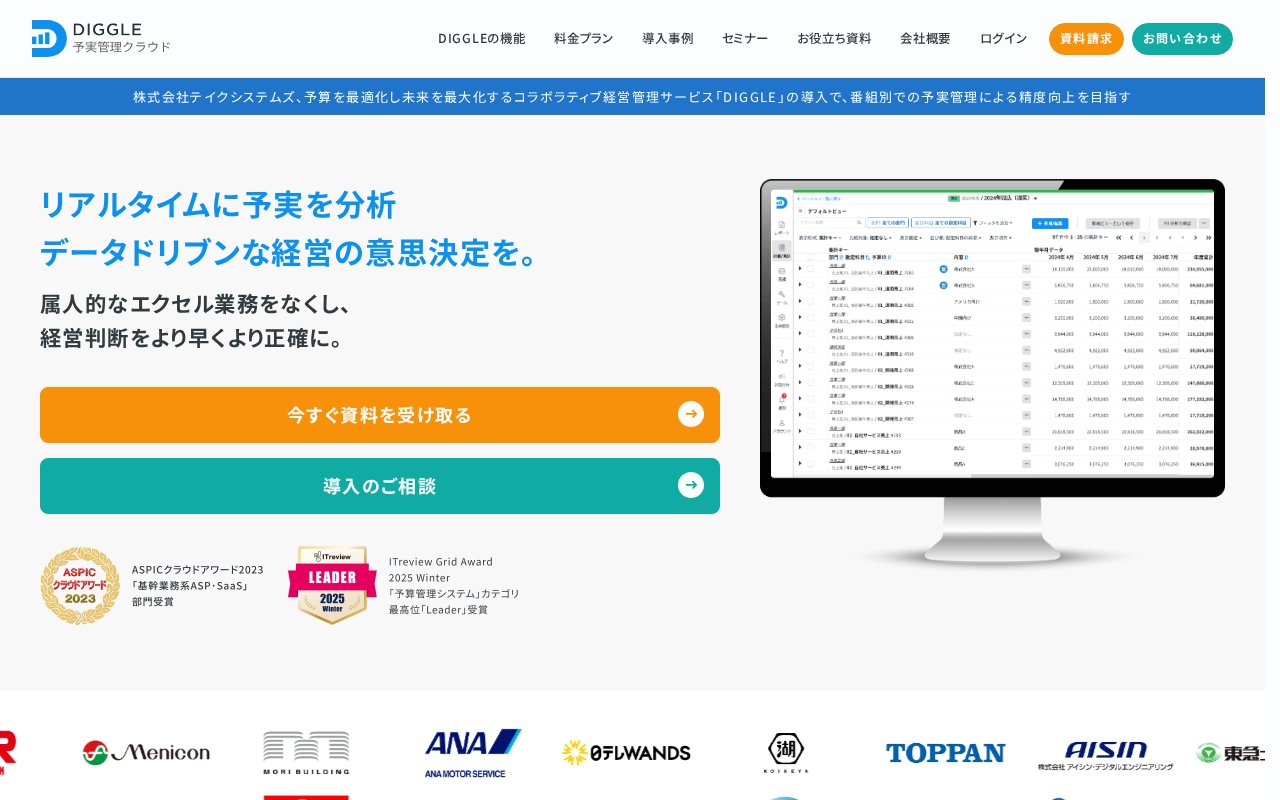Click 今すぐ資料を受け取る button

(x=380, y=415)
